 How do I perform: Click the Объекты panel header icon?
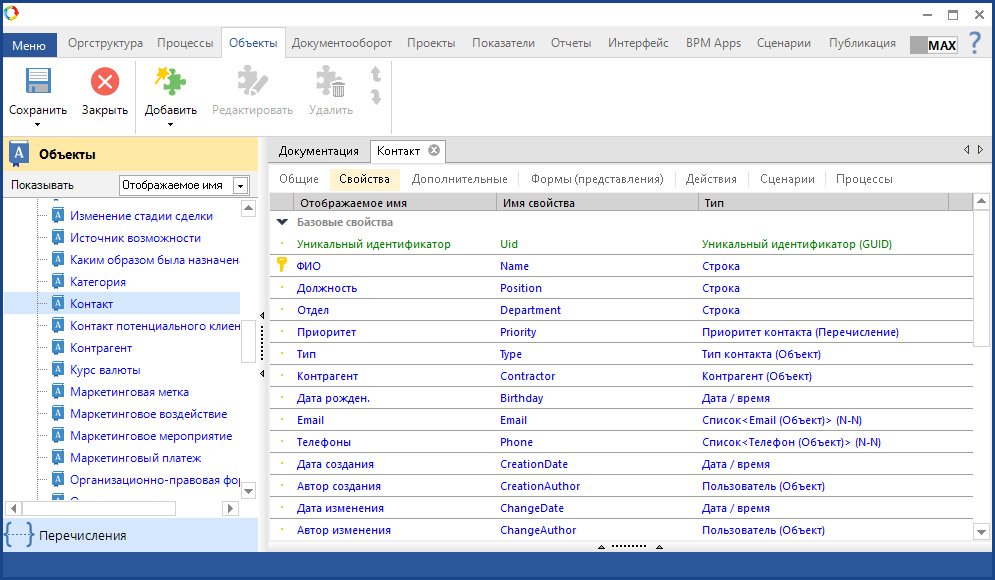coord(19,154)
